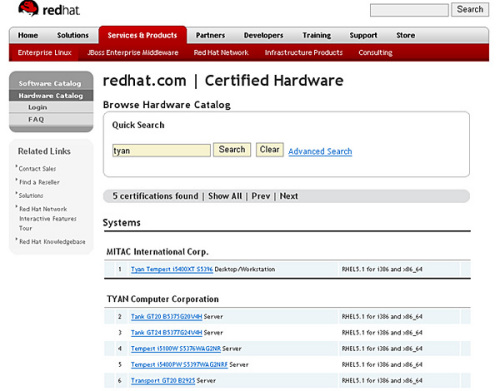Open the Home tab

click(28, 35)
